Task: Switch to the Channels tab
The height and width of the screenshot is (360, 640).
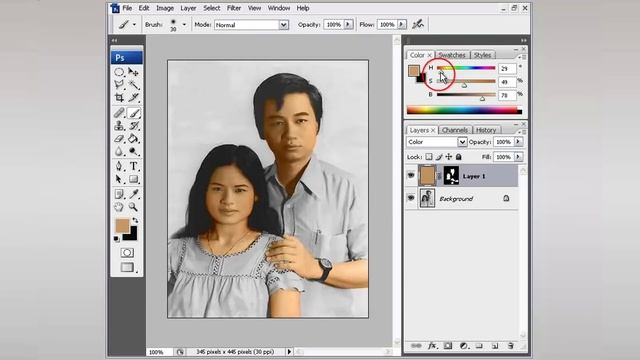Action: 455,130
